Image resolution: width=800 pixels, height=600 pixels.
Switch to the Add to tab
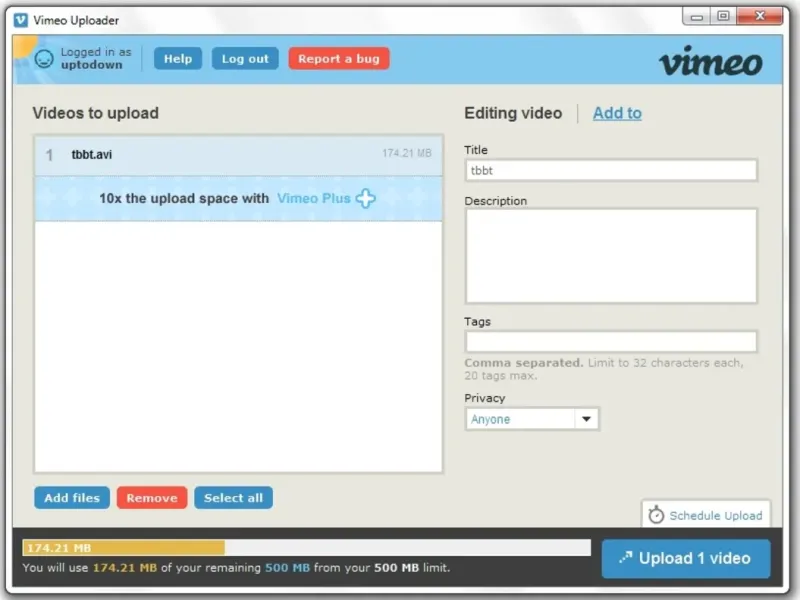point(617,113)
